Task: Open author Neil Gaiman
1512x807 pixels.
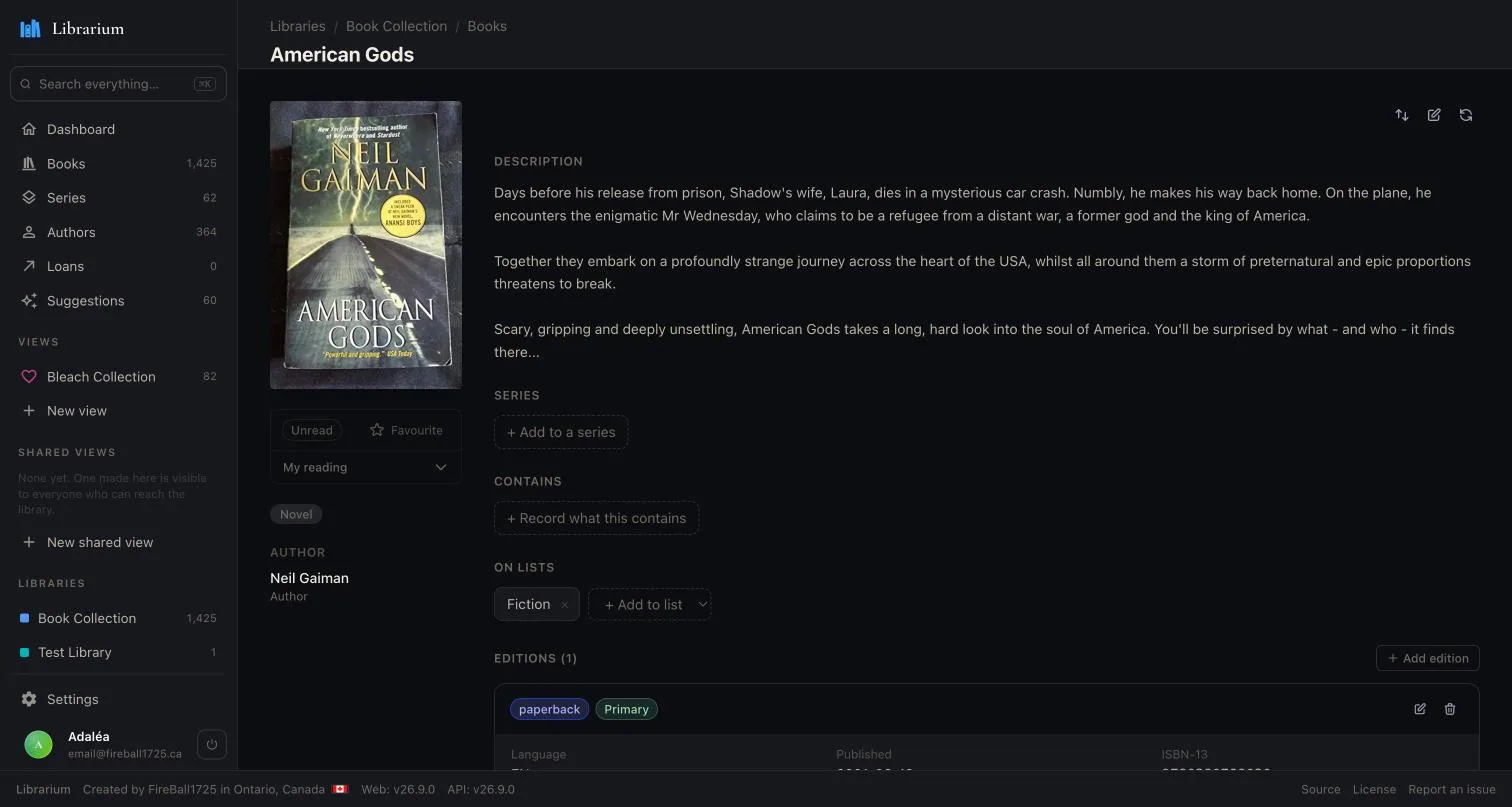Action: pos(309,578)
